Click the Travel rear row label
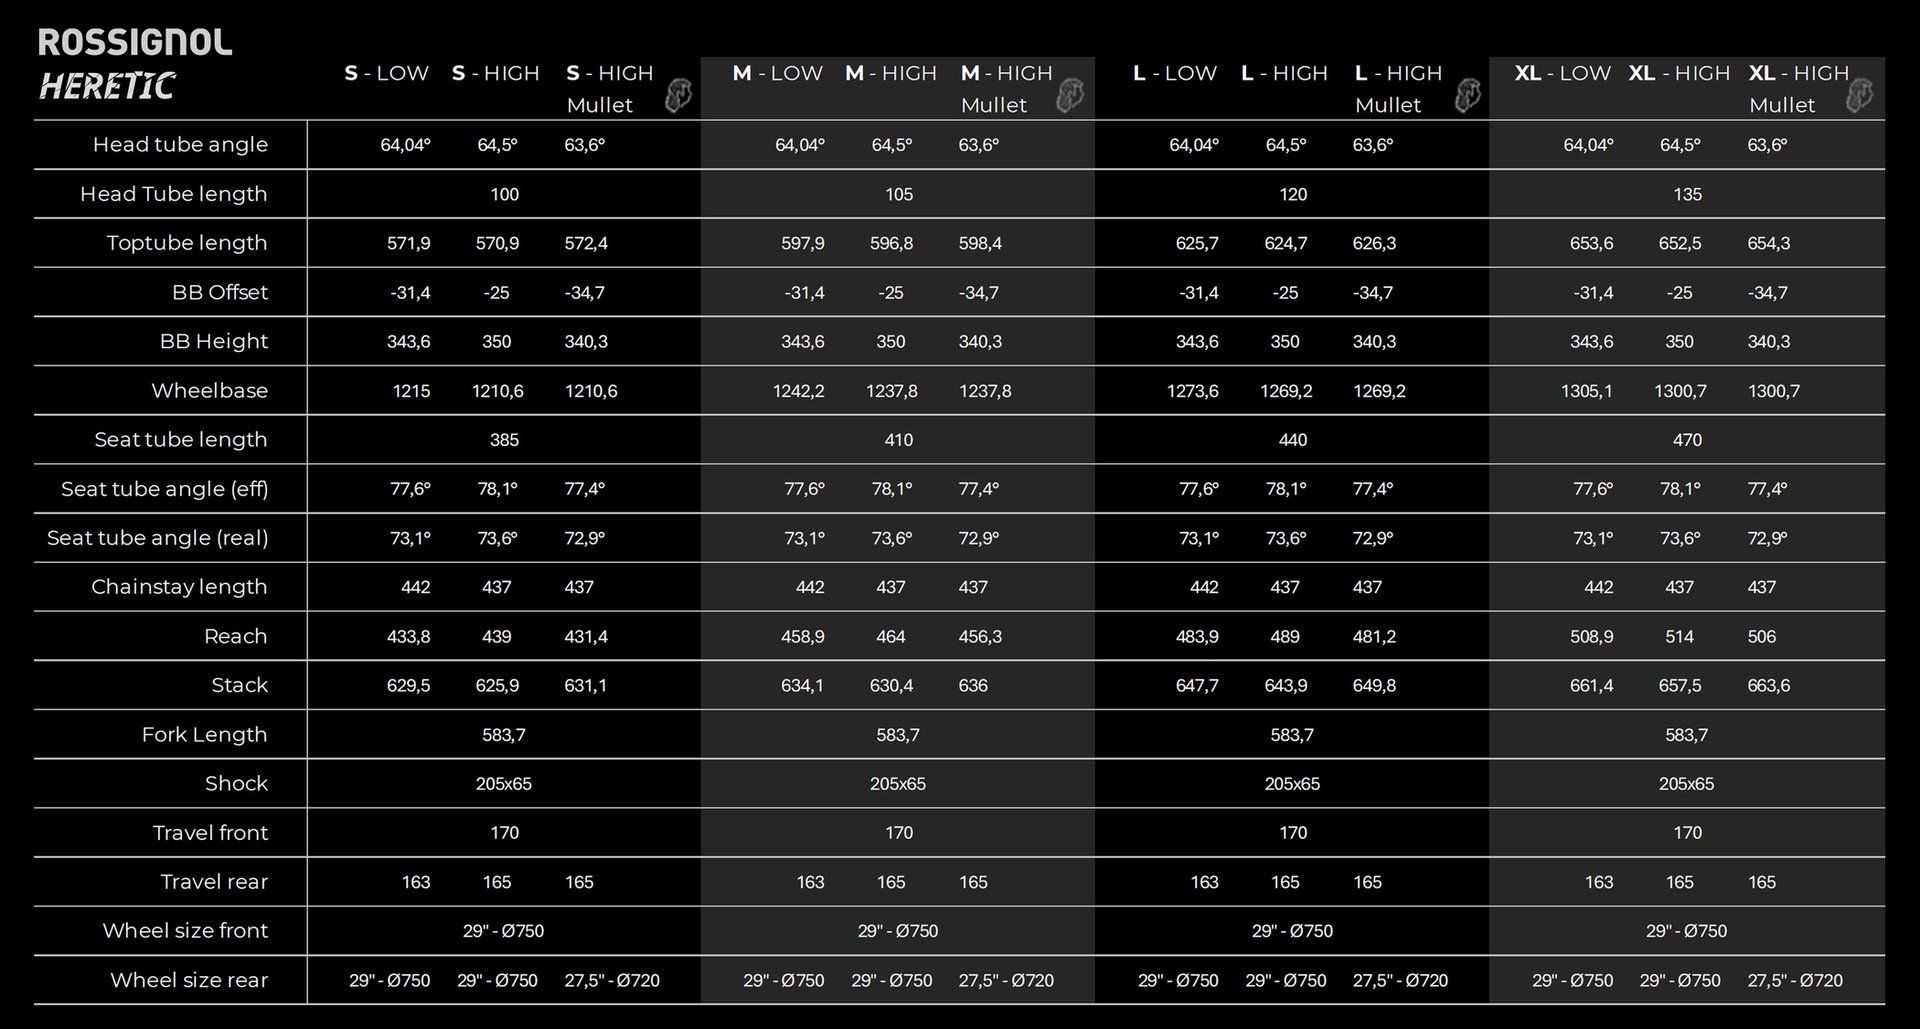This screenshot has height=1029, width=1920. (x=215, y=881)
